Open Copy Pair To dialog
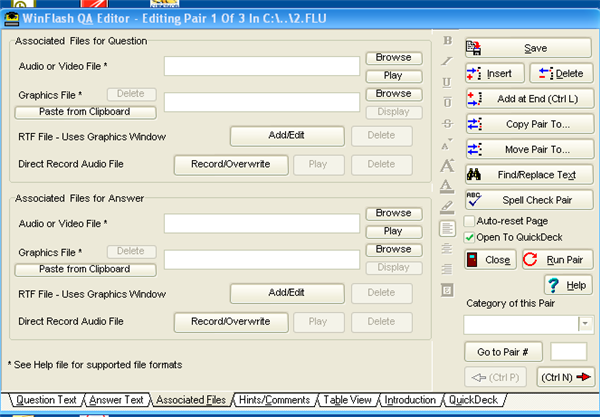Screen dimensions: 600x417 (530, 124)
